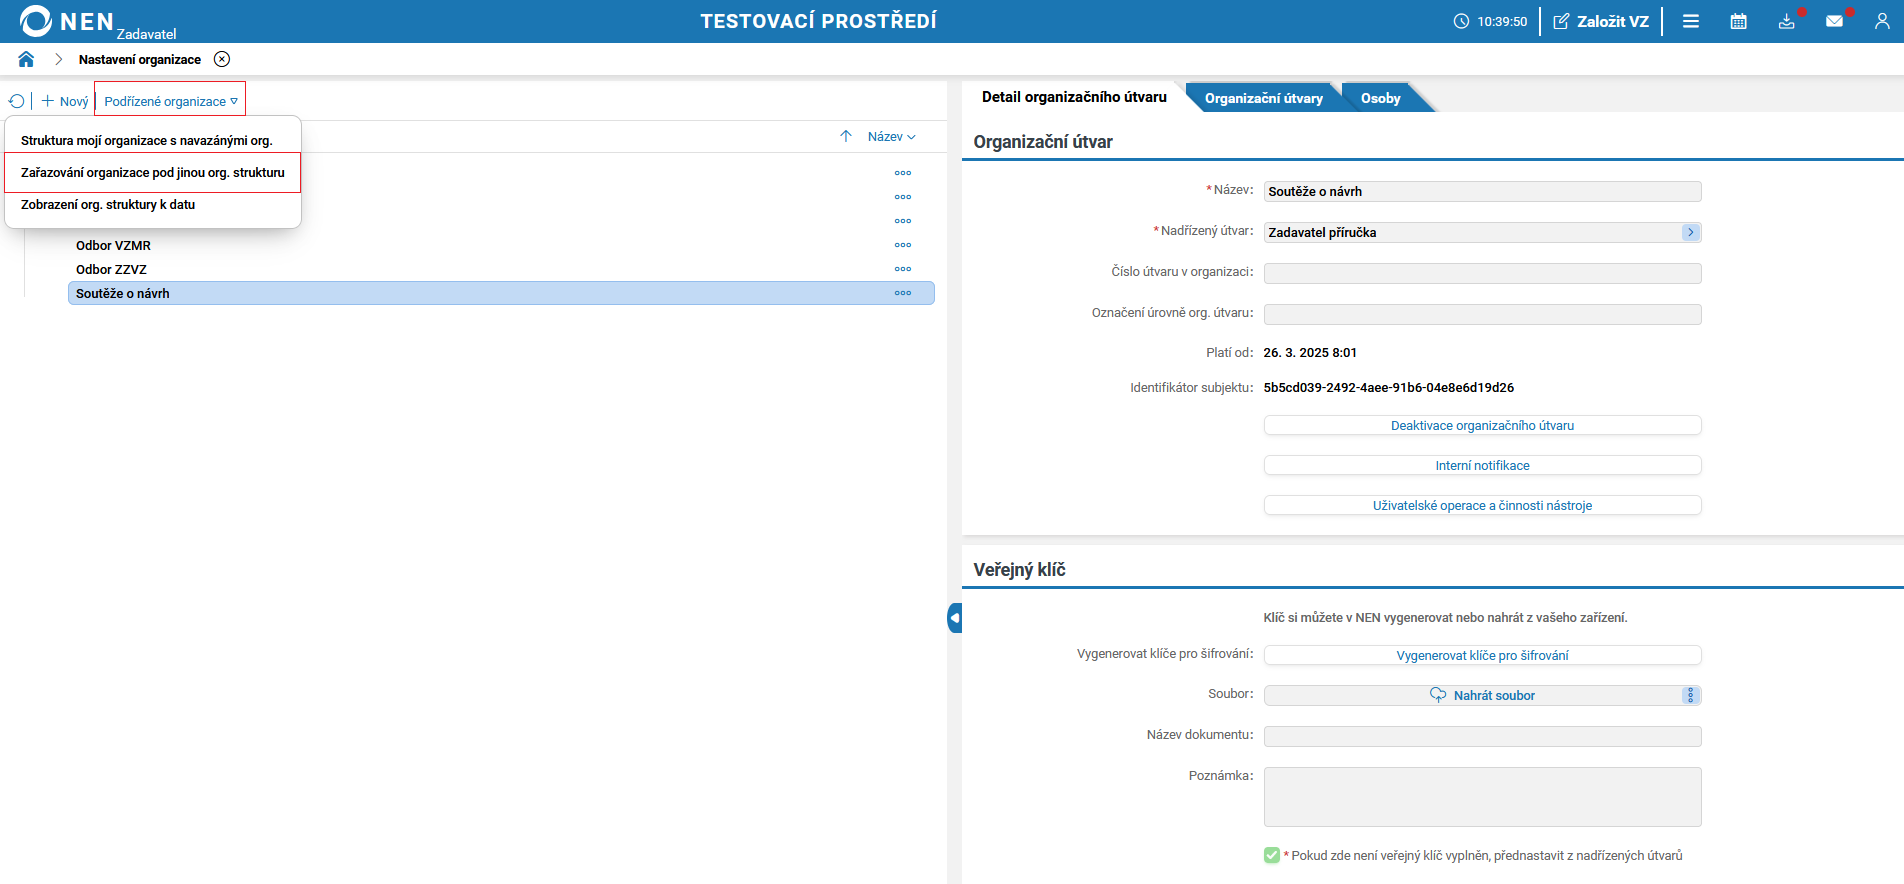Viewport: 1904px width, 884px height.
Task: Click the identifier 5b5cd039-2492-4aee-91b6-04e8e6d19d26
Action: (1388, 387)
